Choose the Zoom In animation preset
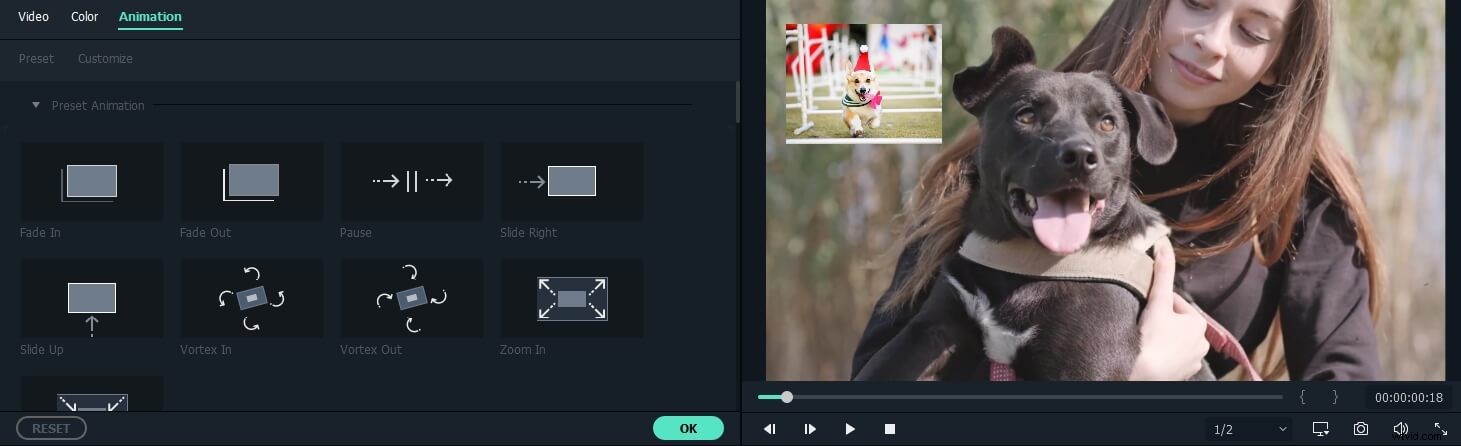Image resolution: width=1461 pixels, height=446 pixels. tap(572, 298)
